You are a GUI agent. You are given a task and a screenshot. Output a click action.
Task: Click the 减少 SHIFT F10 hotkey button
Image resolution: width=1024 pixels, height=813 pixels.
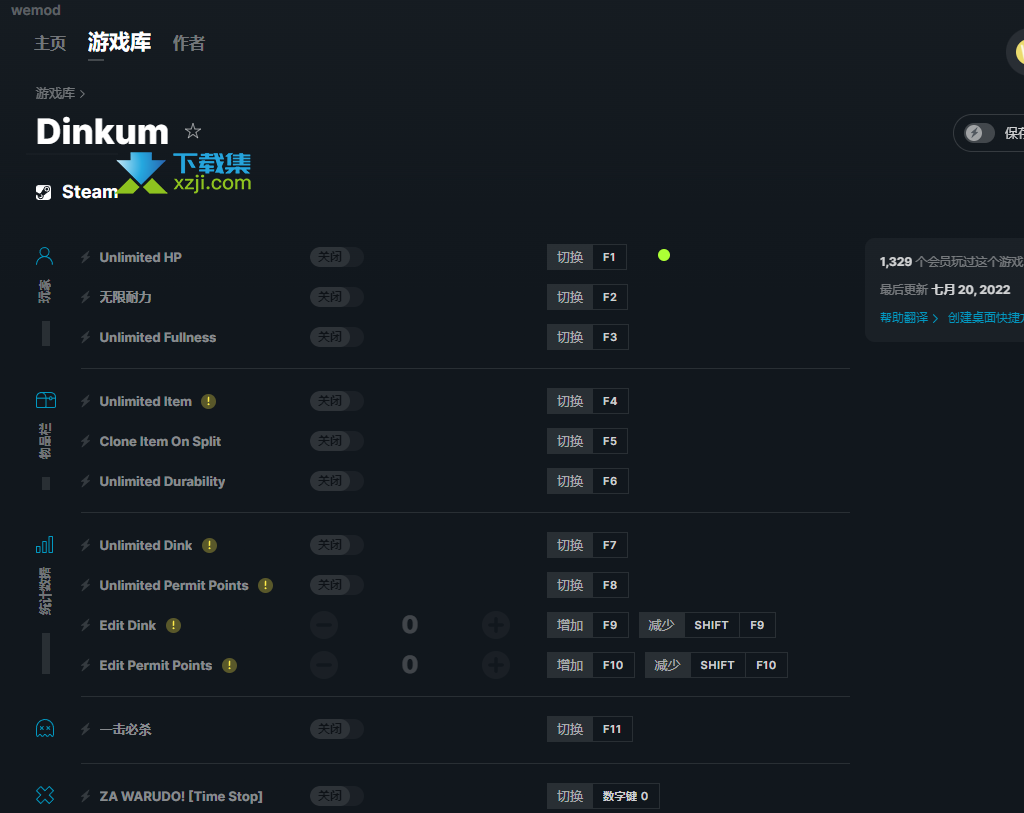point(716,665)
